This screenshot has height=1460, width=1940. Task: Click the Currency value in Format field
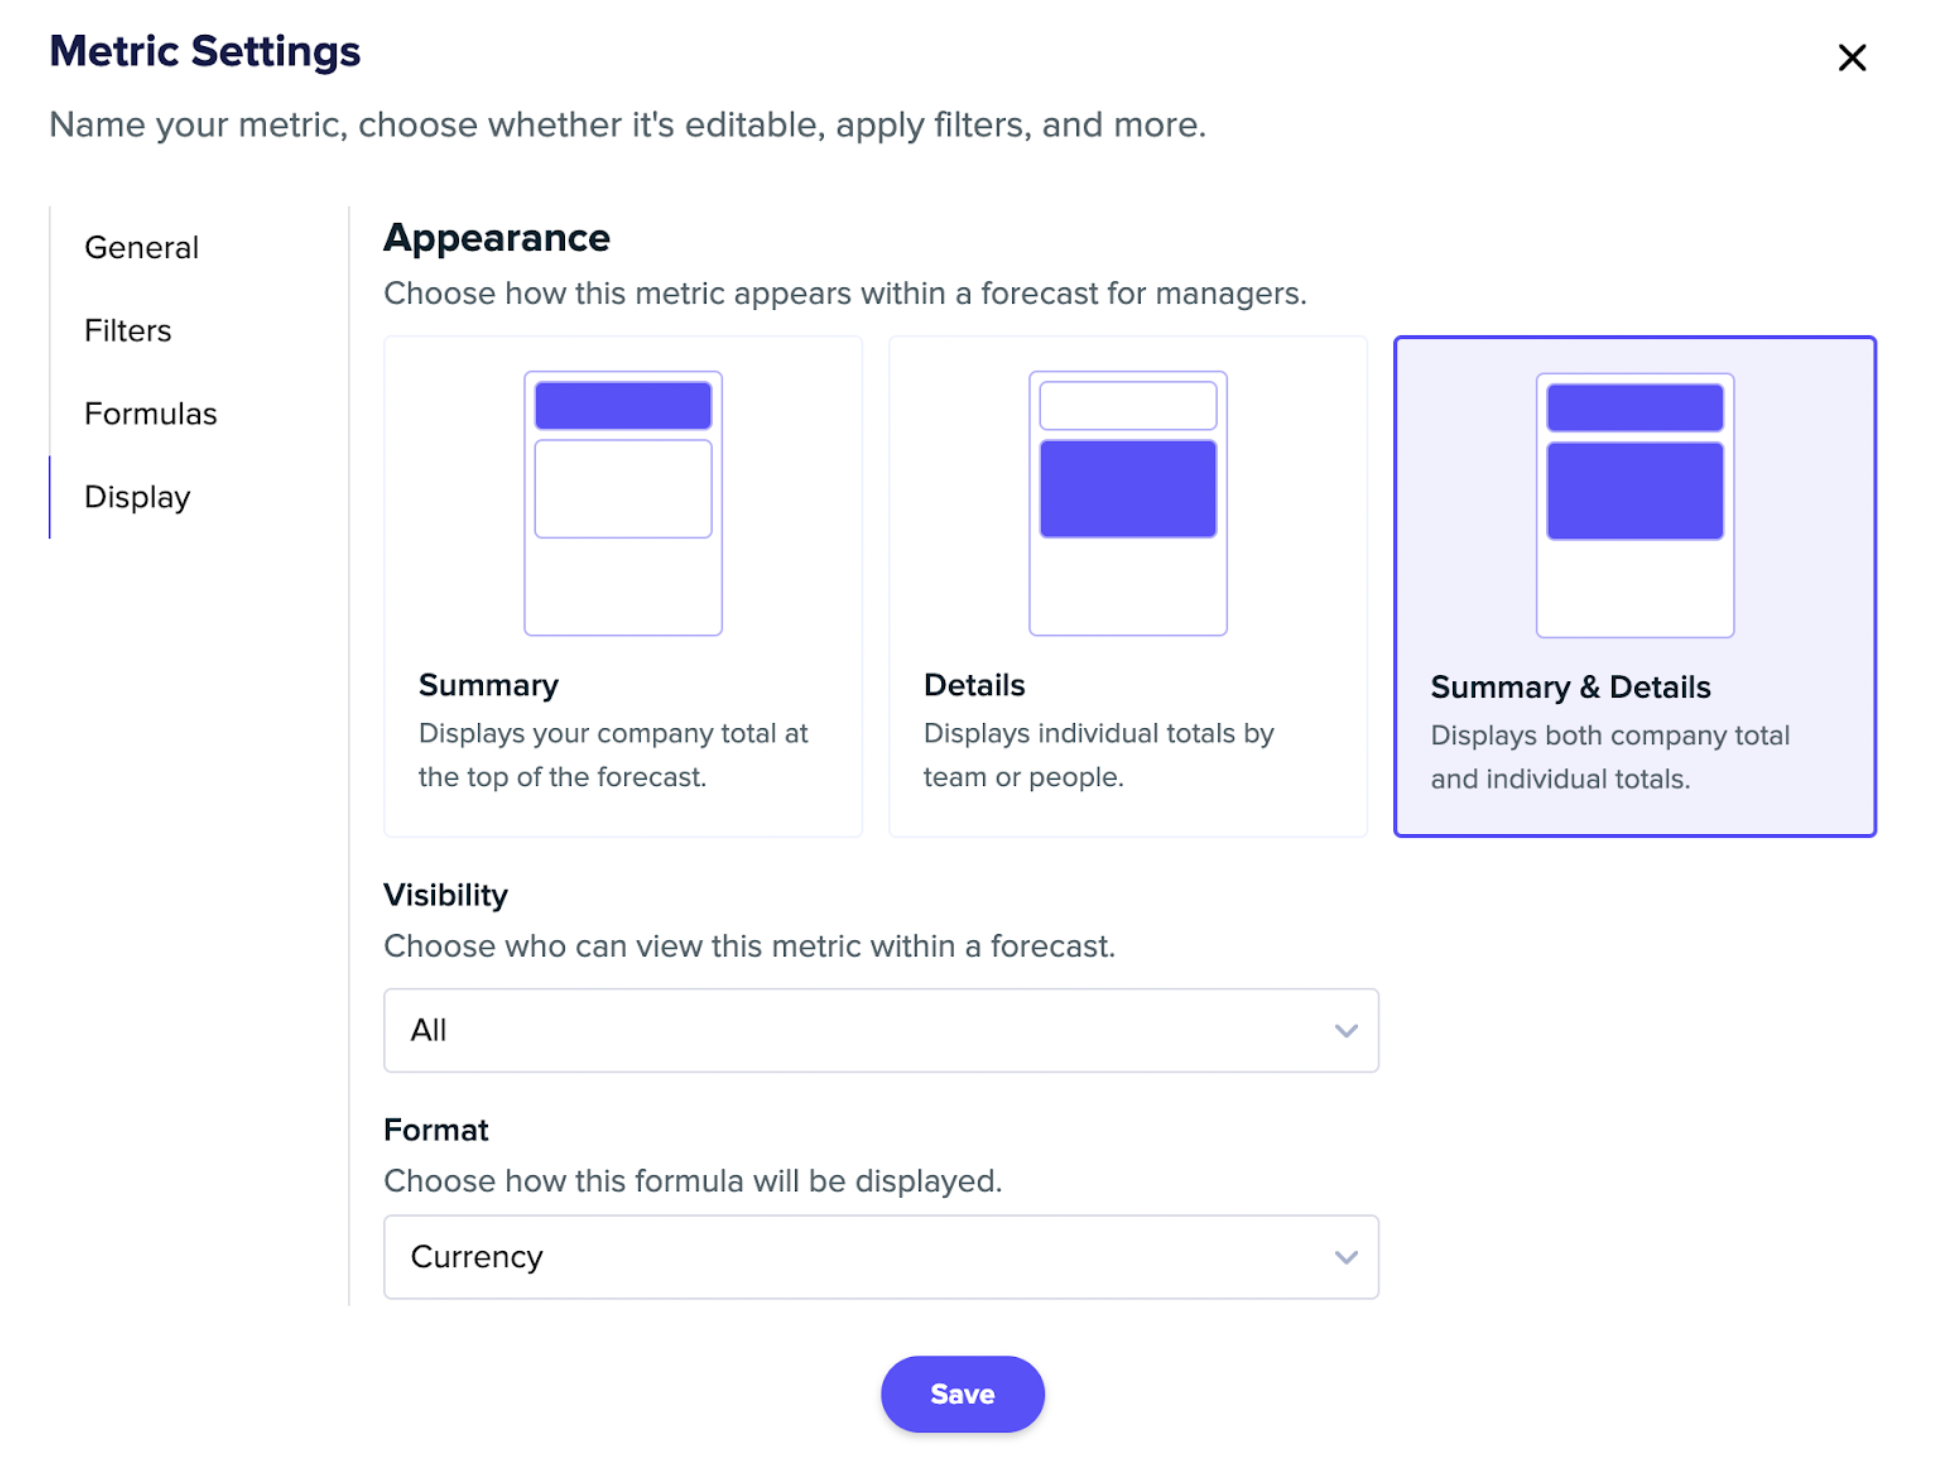coord(477,1257)
